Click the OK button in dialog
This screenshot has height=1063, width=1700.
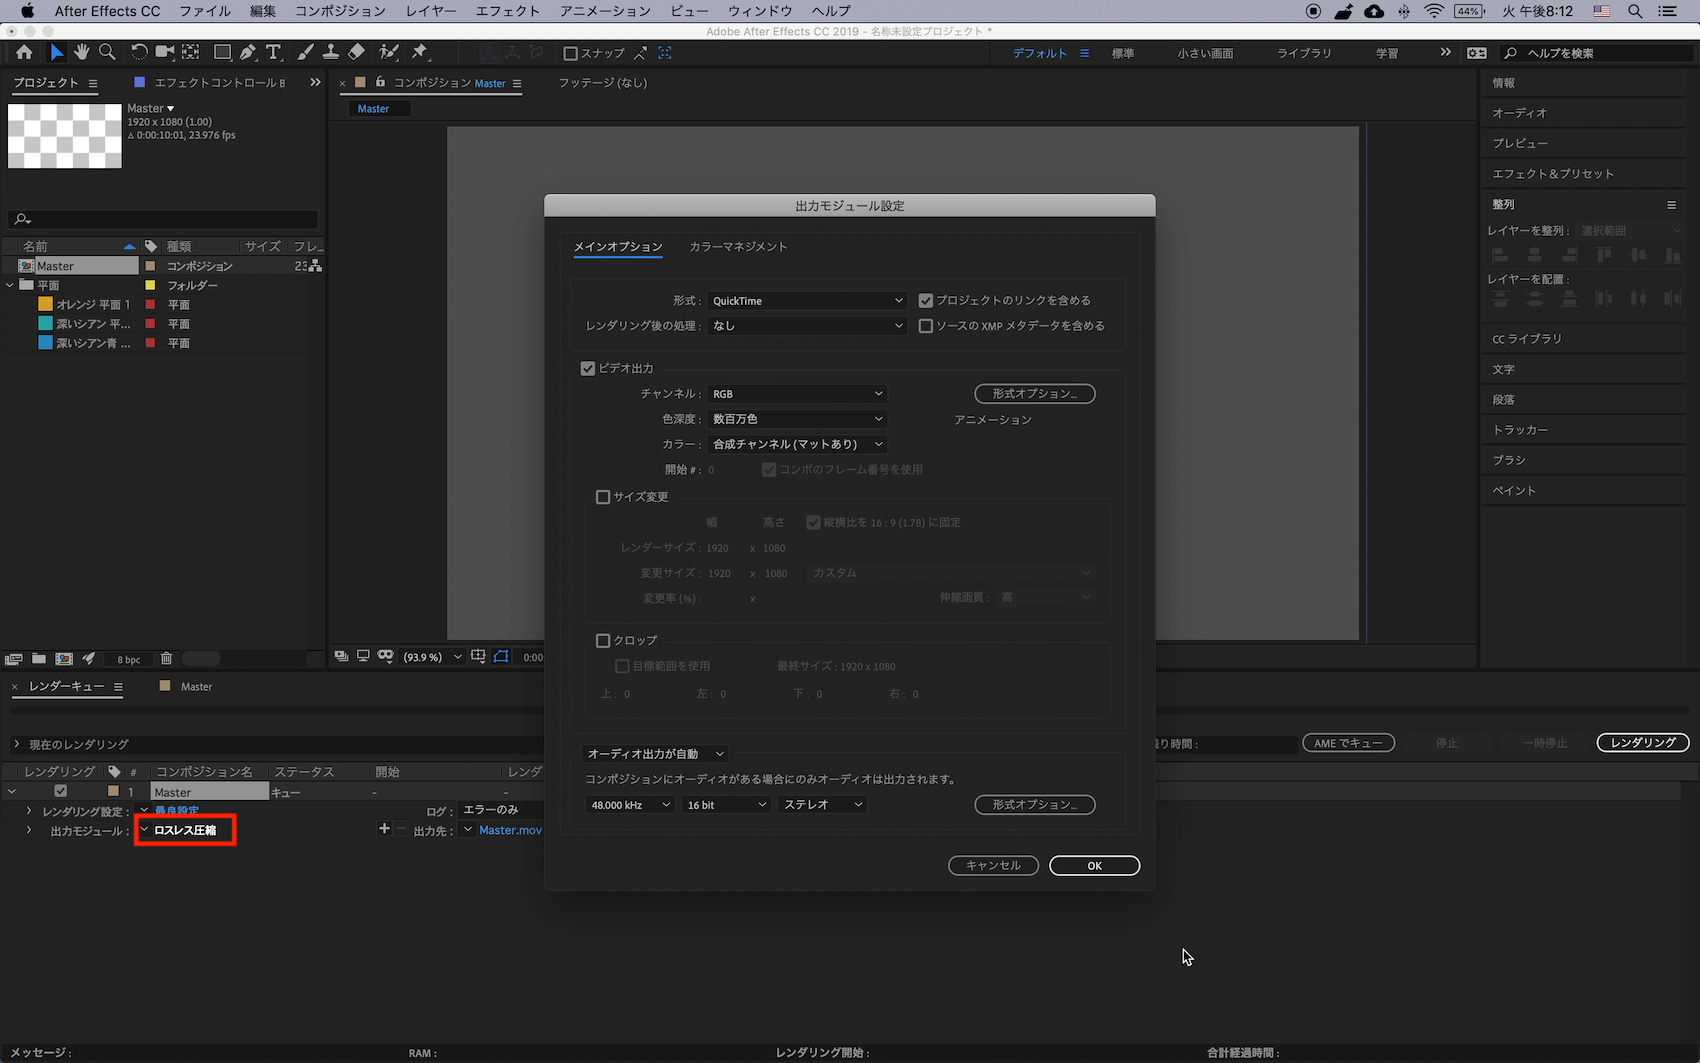coord(1094,866)
